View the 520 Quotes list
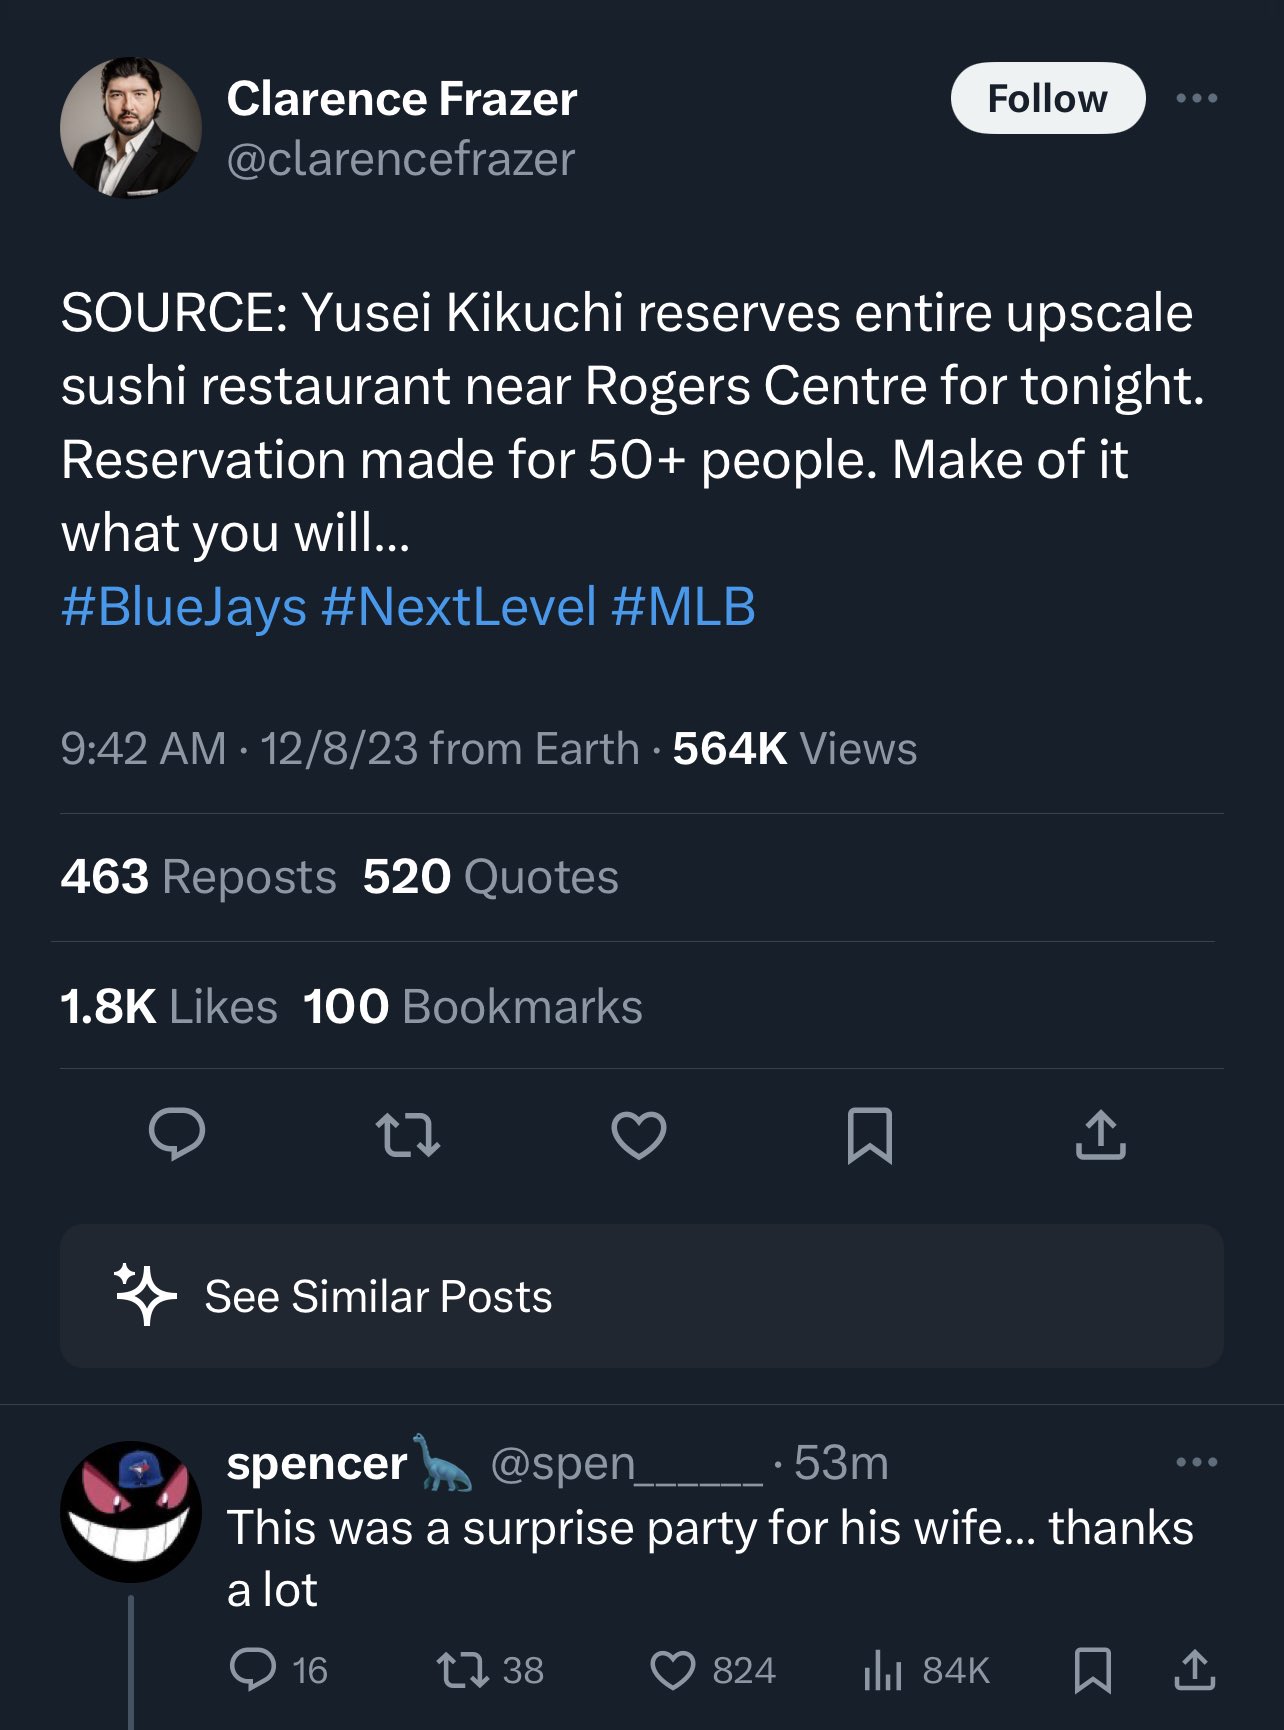Image resolution: width=1284 pixels, height=1730 pixels. click(x=490, y=877)
